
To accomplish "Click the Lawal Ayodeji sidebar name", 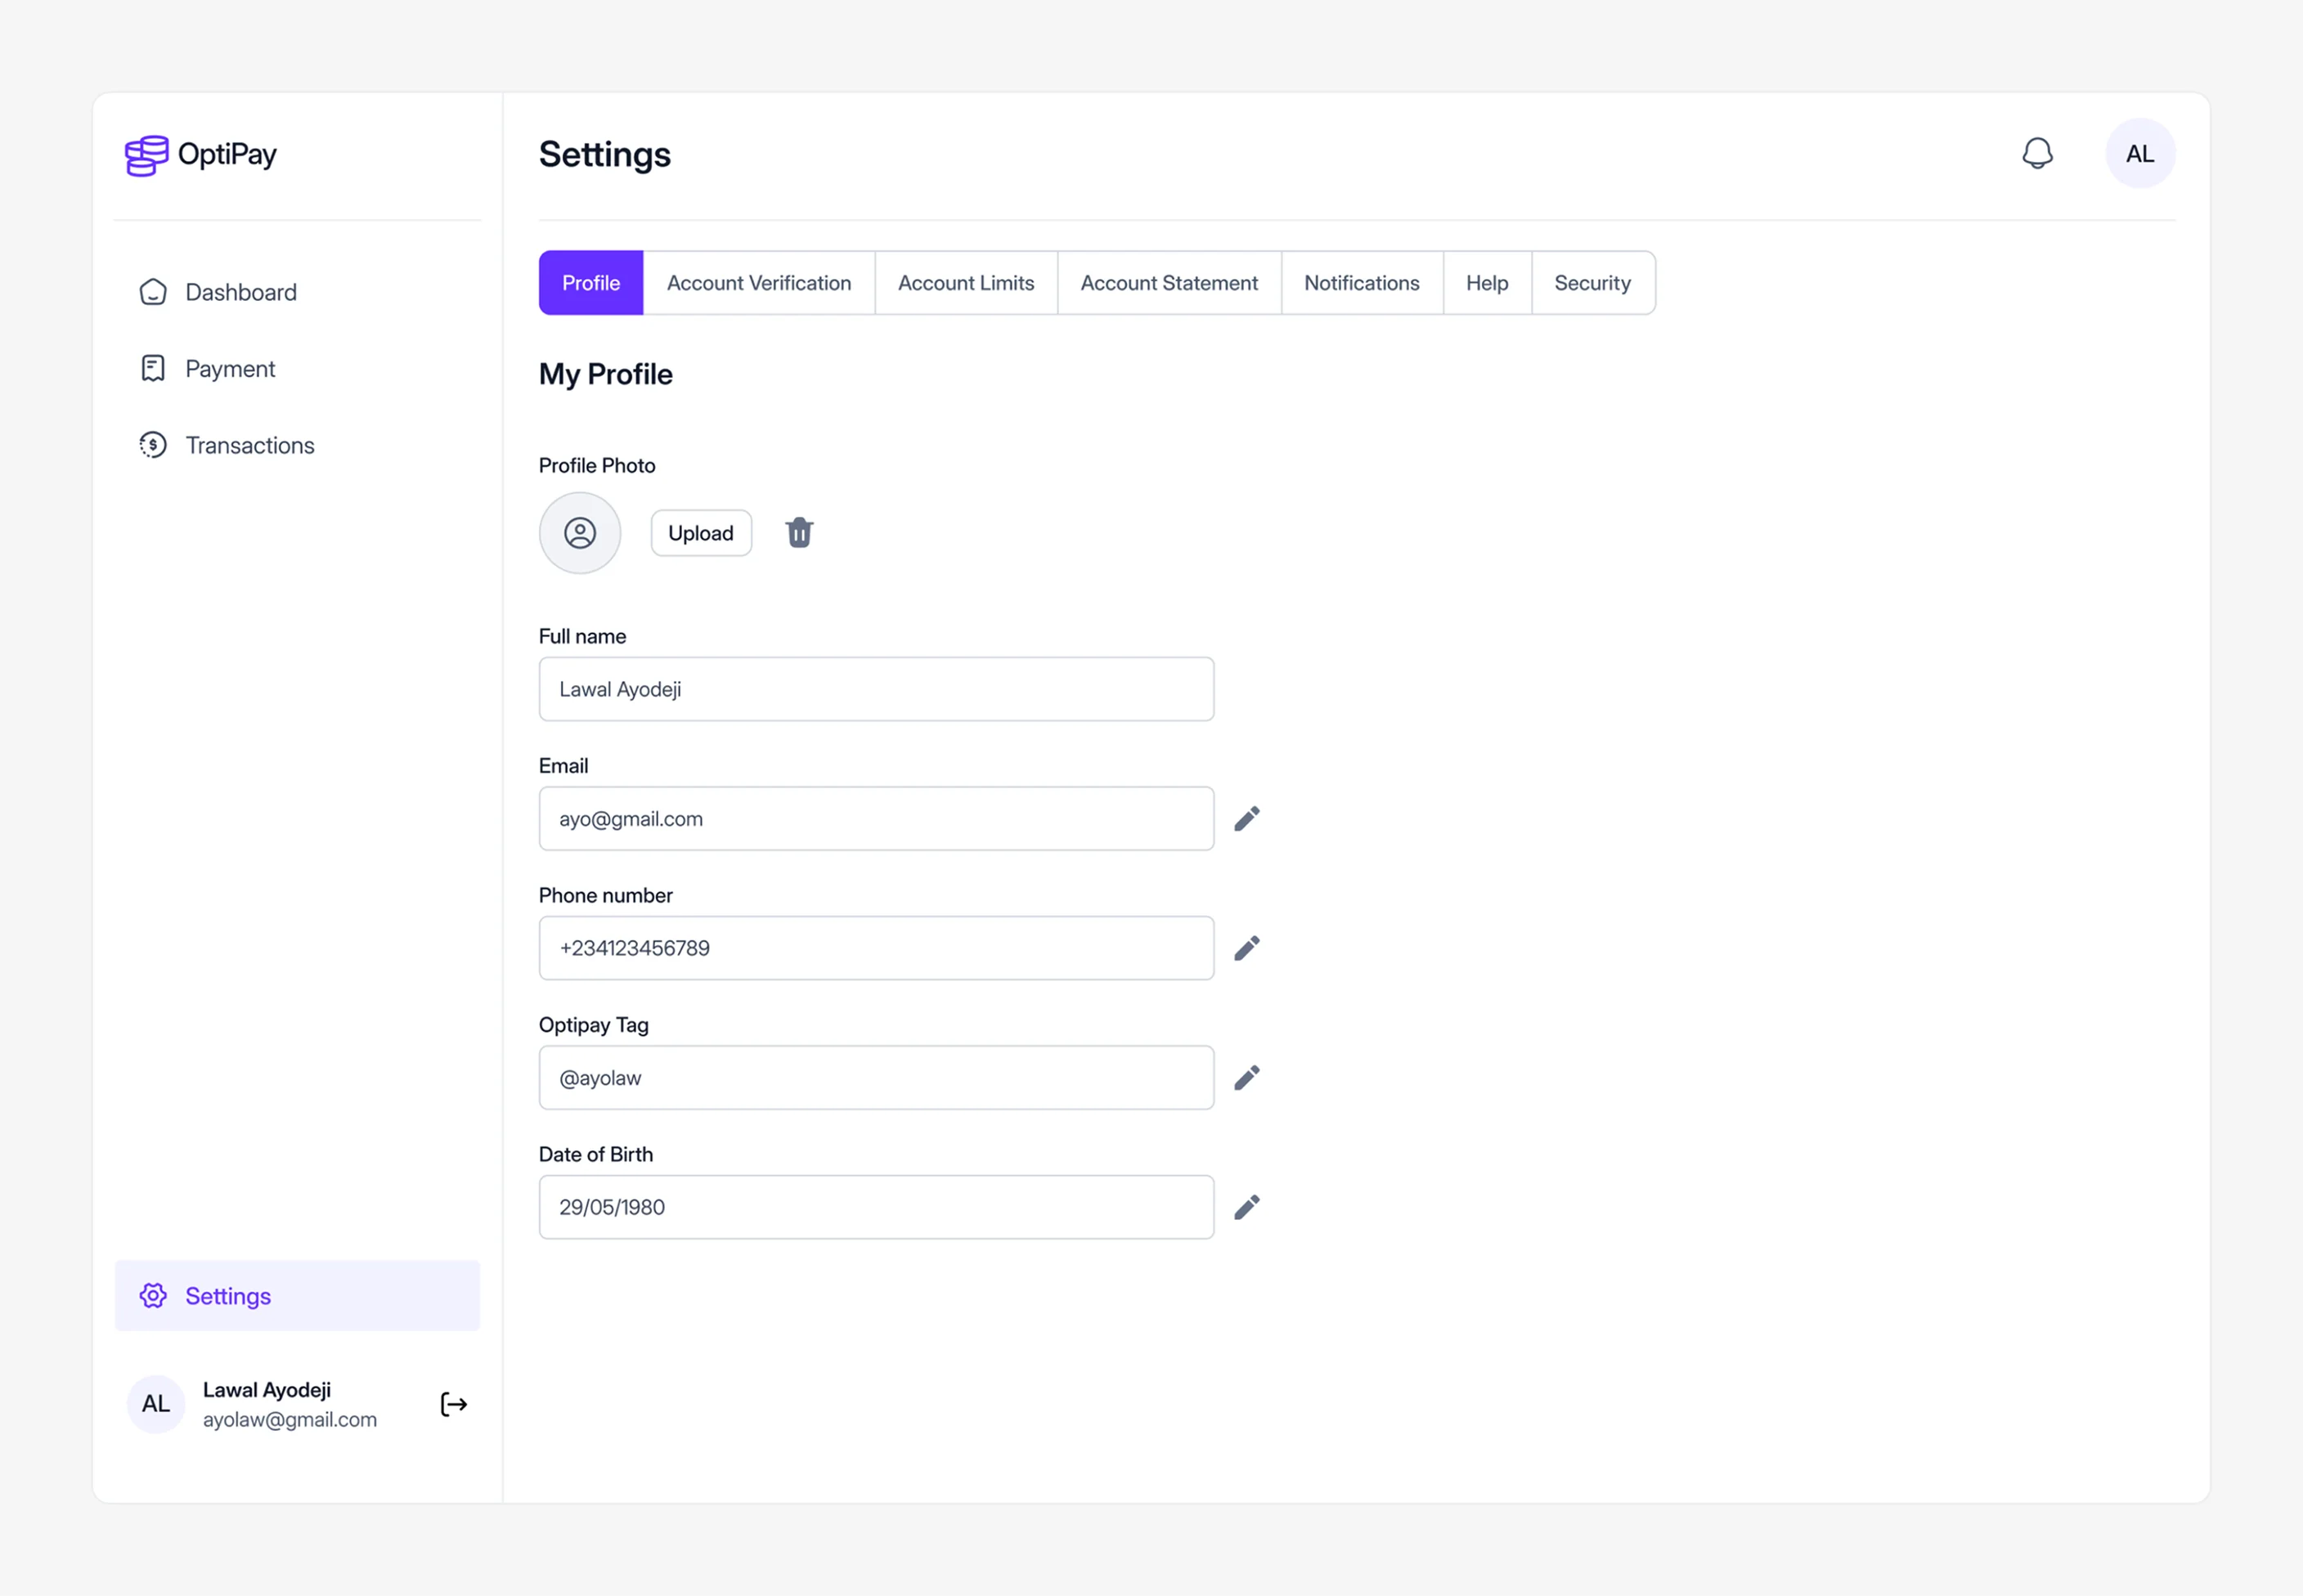I will tap(267, 1390).
